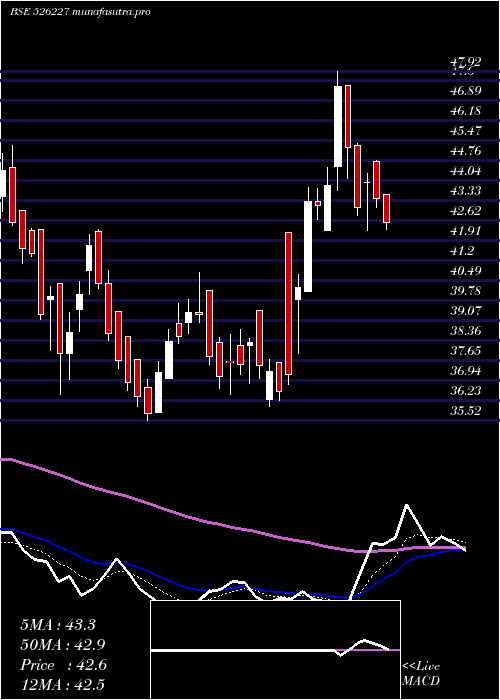Select the 42.62 price level label
The width and height of the screenshot is (500, 700).
tap(466, 211)
